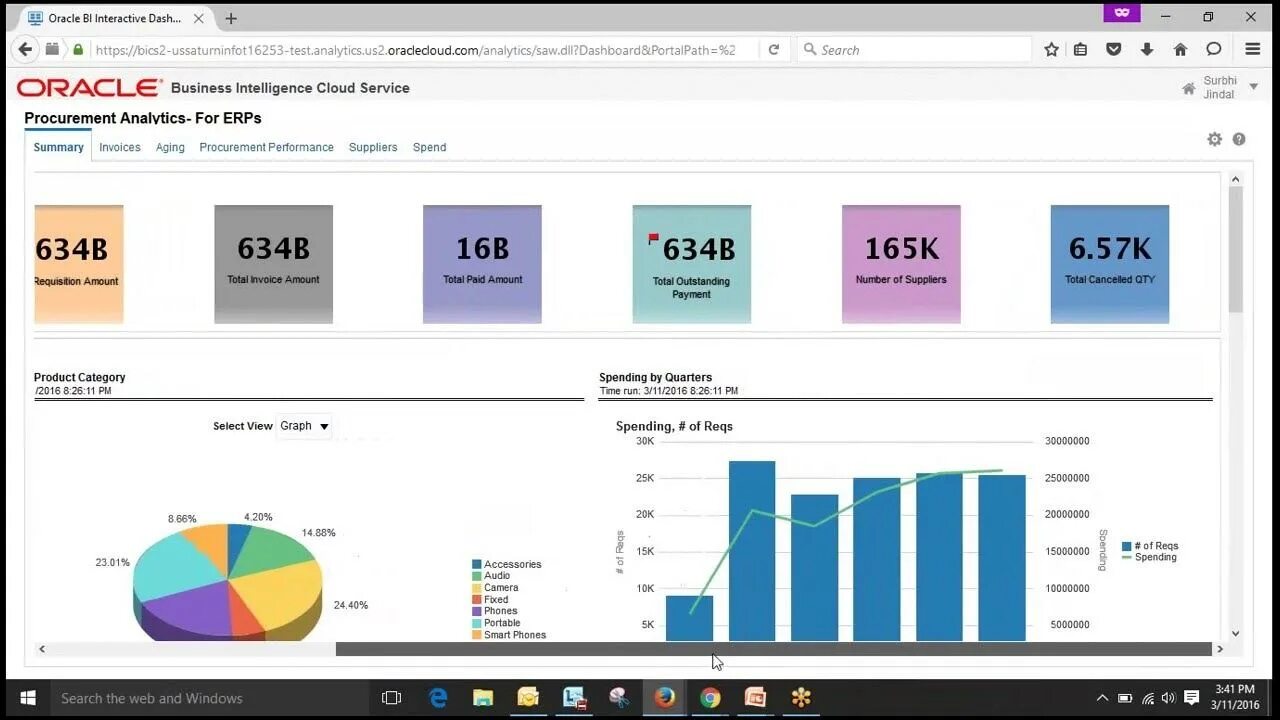Open the Pocket icon in Firefox toolbar
The image size is (1280, 720).
1113,49
